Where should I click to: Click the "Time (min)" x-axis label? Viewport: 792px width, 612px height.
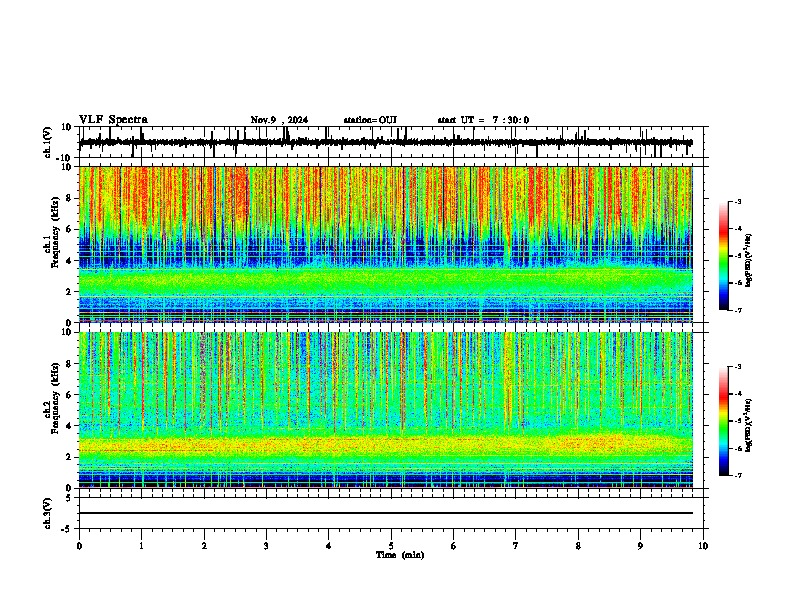(x=400, y=555)
